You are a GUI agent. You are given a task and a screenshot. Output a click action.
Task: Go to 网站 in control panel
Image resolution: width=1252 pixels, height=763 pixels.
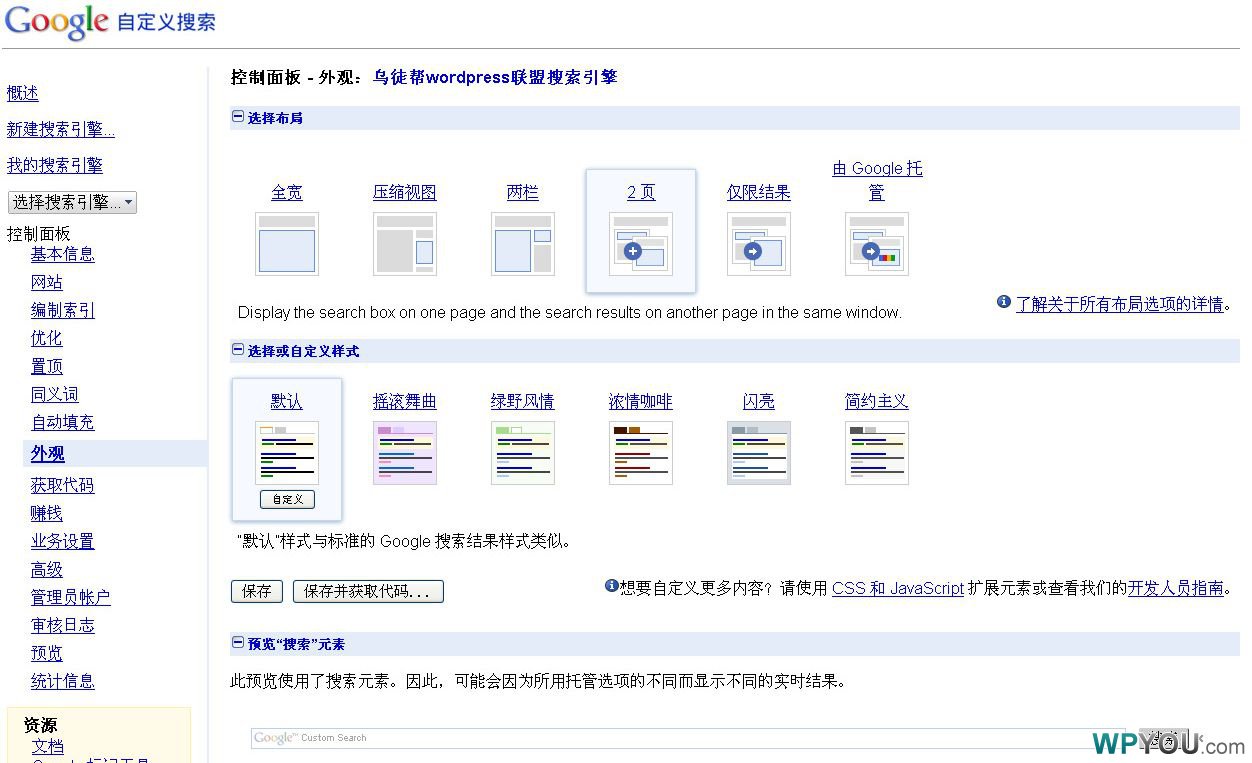pyautogui.click(x=47, y=282)
